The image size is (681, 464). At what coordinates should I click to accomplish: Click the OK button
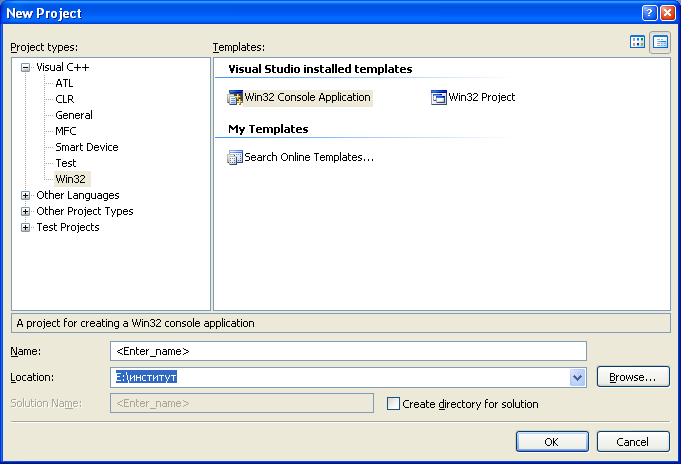pyautogui.click(x=552, y=442)
